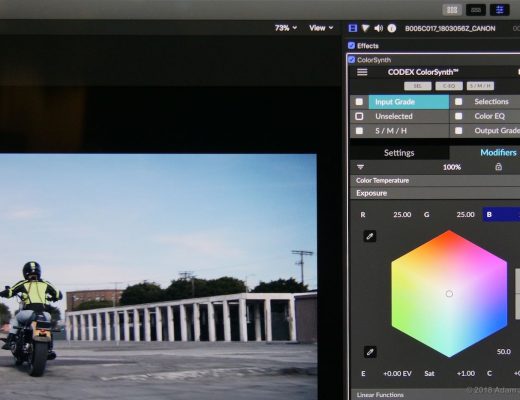Click the lock icon next to 100%
Screen dimensions: 520x400
[498, 167]
